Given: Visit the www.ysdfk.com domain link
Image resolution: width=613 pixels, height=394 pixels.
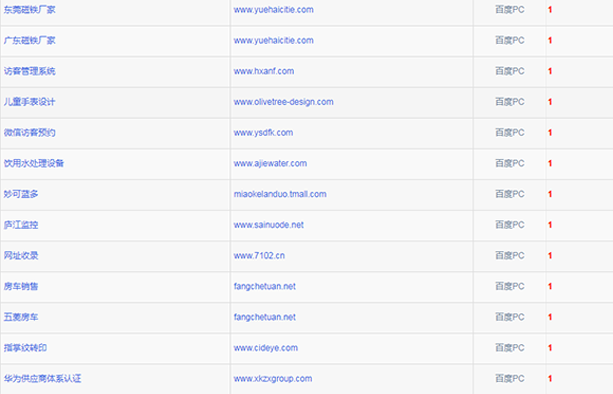Looking at the screenshot, I should (263, 133).
